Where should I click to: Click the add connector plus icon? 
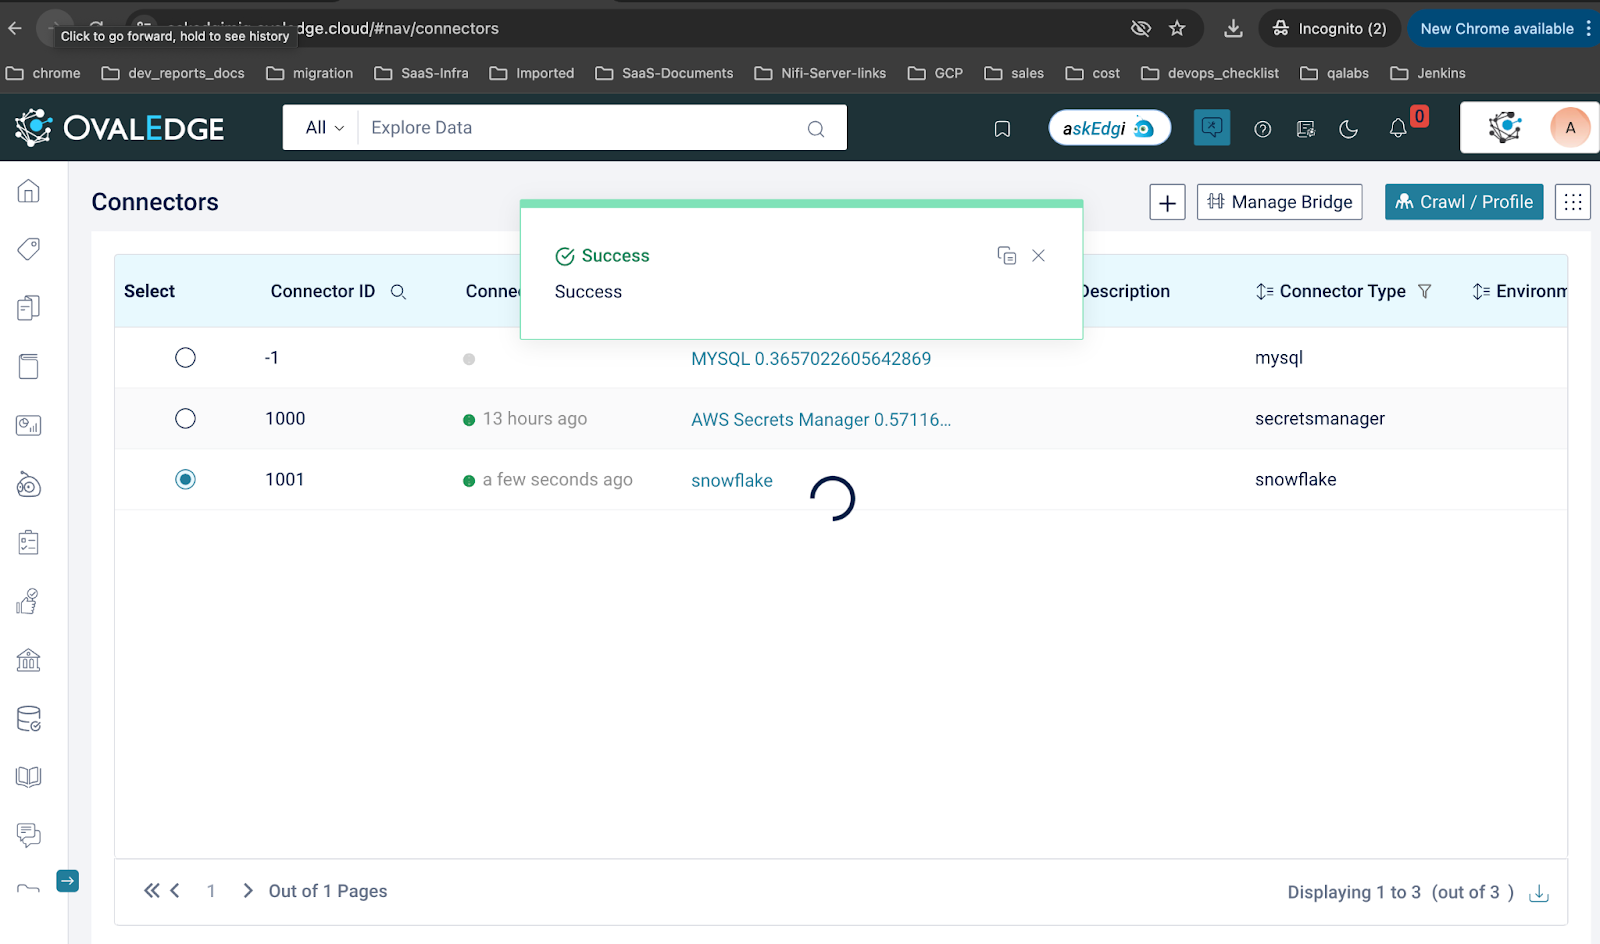click(x=1167, y=202)
